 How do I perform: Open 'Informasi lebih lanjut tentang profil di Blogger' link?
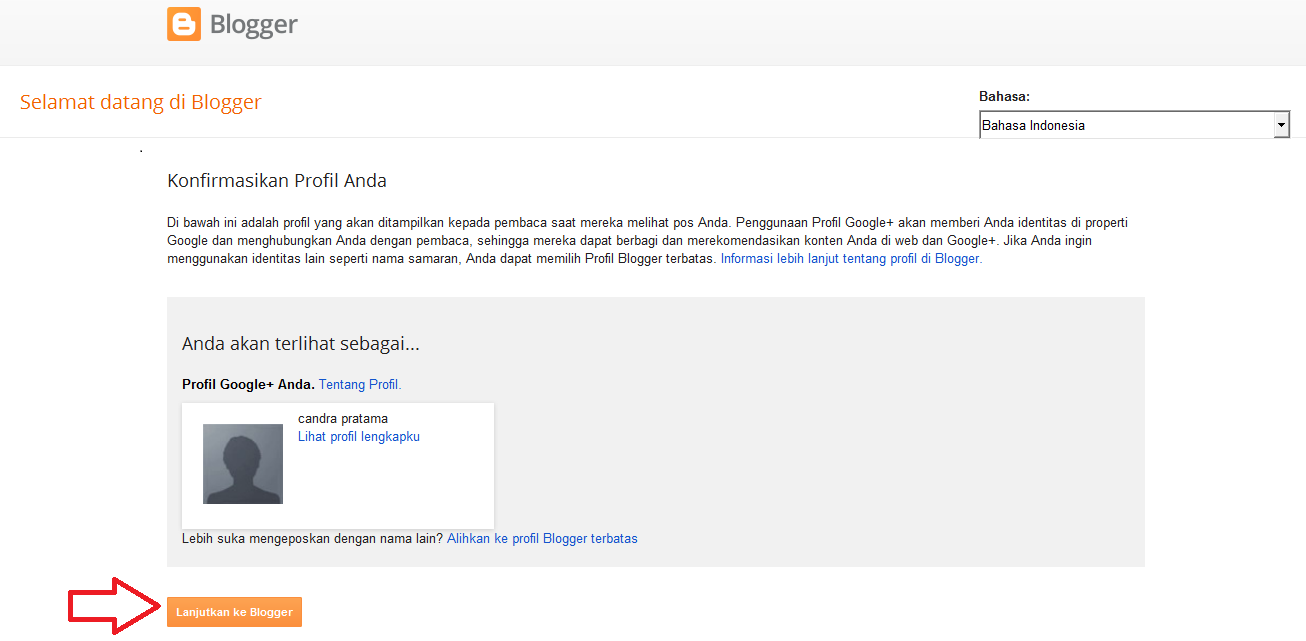[851, 258]
